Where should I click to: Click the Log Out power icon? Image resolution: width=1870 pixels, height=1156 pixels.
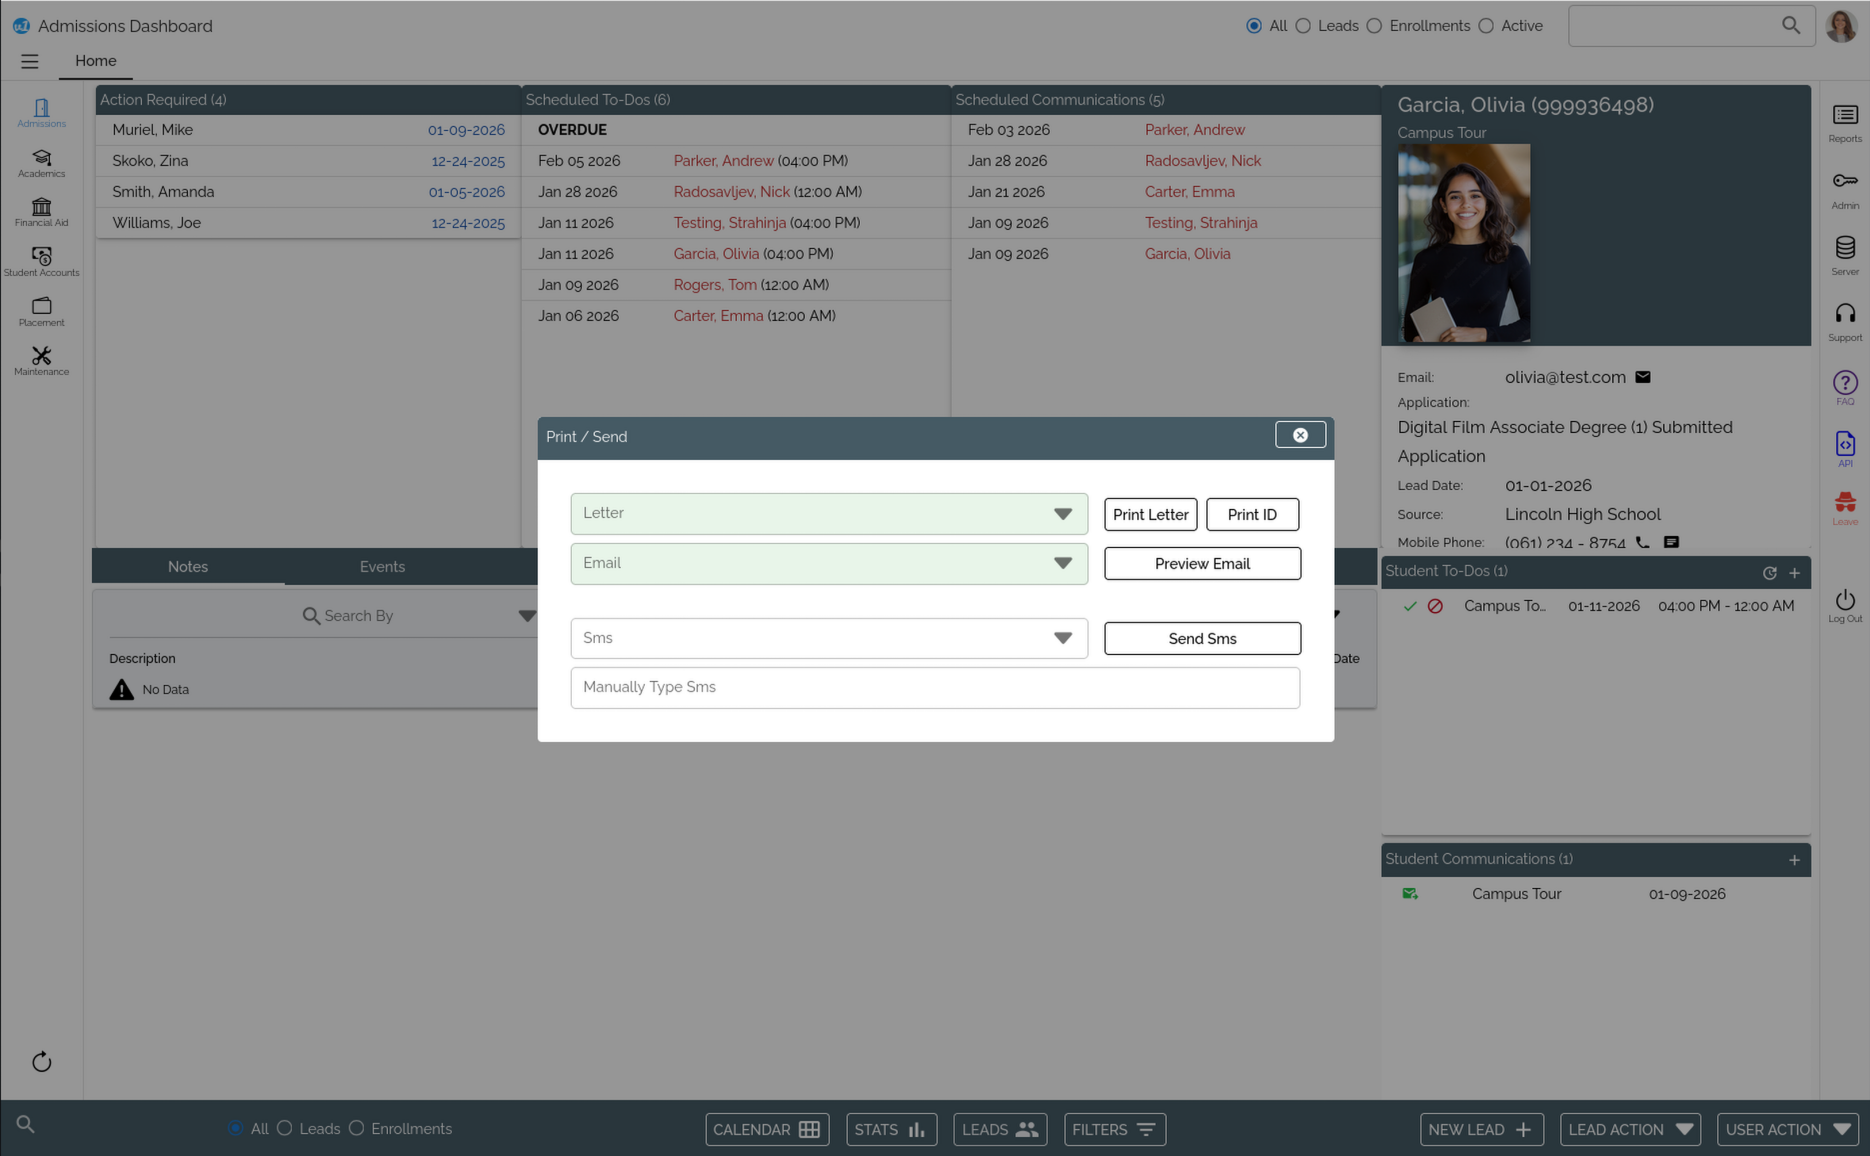pos(1844,604)
